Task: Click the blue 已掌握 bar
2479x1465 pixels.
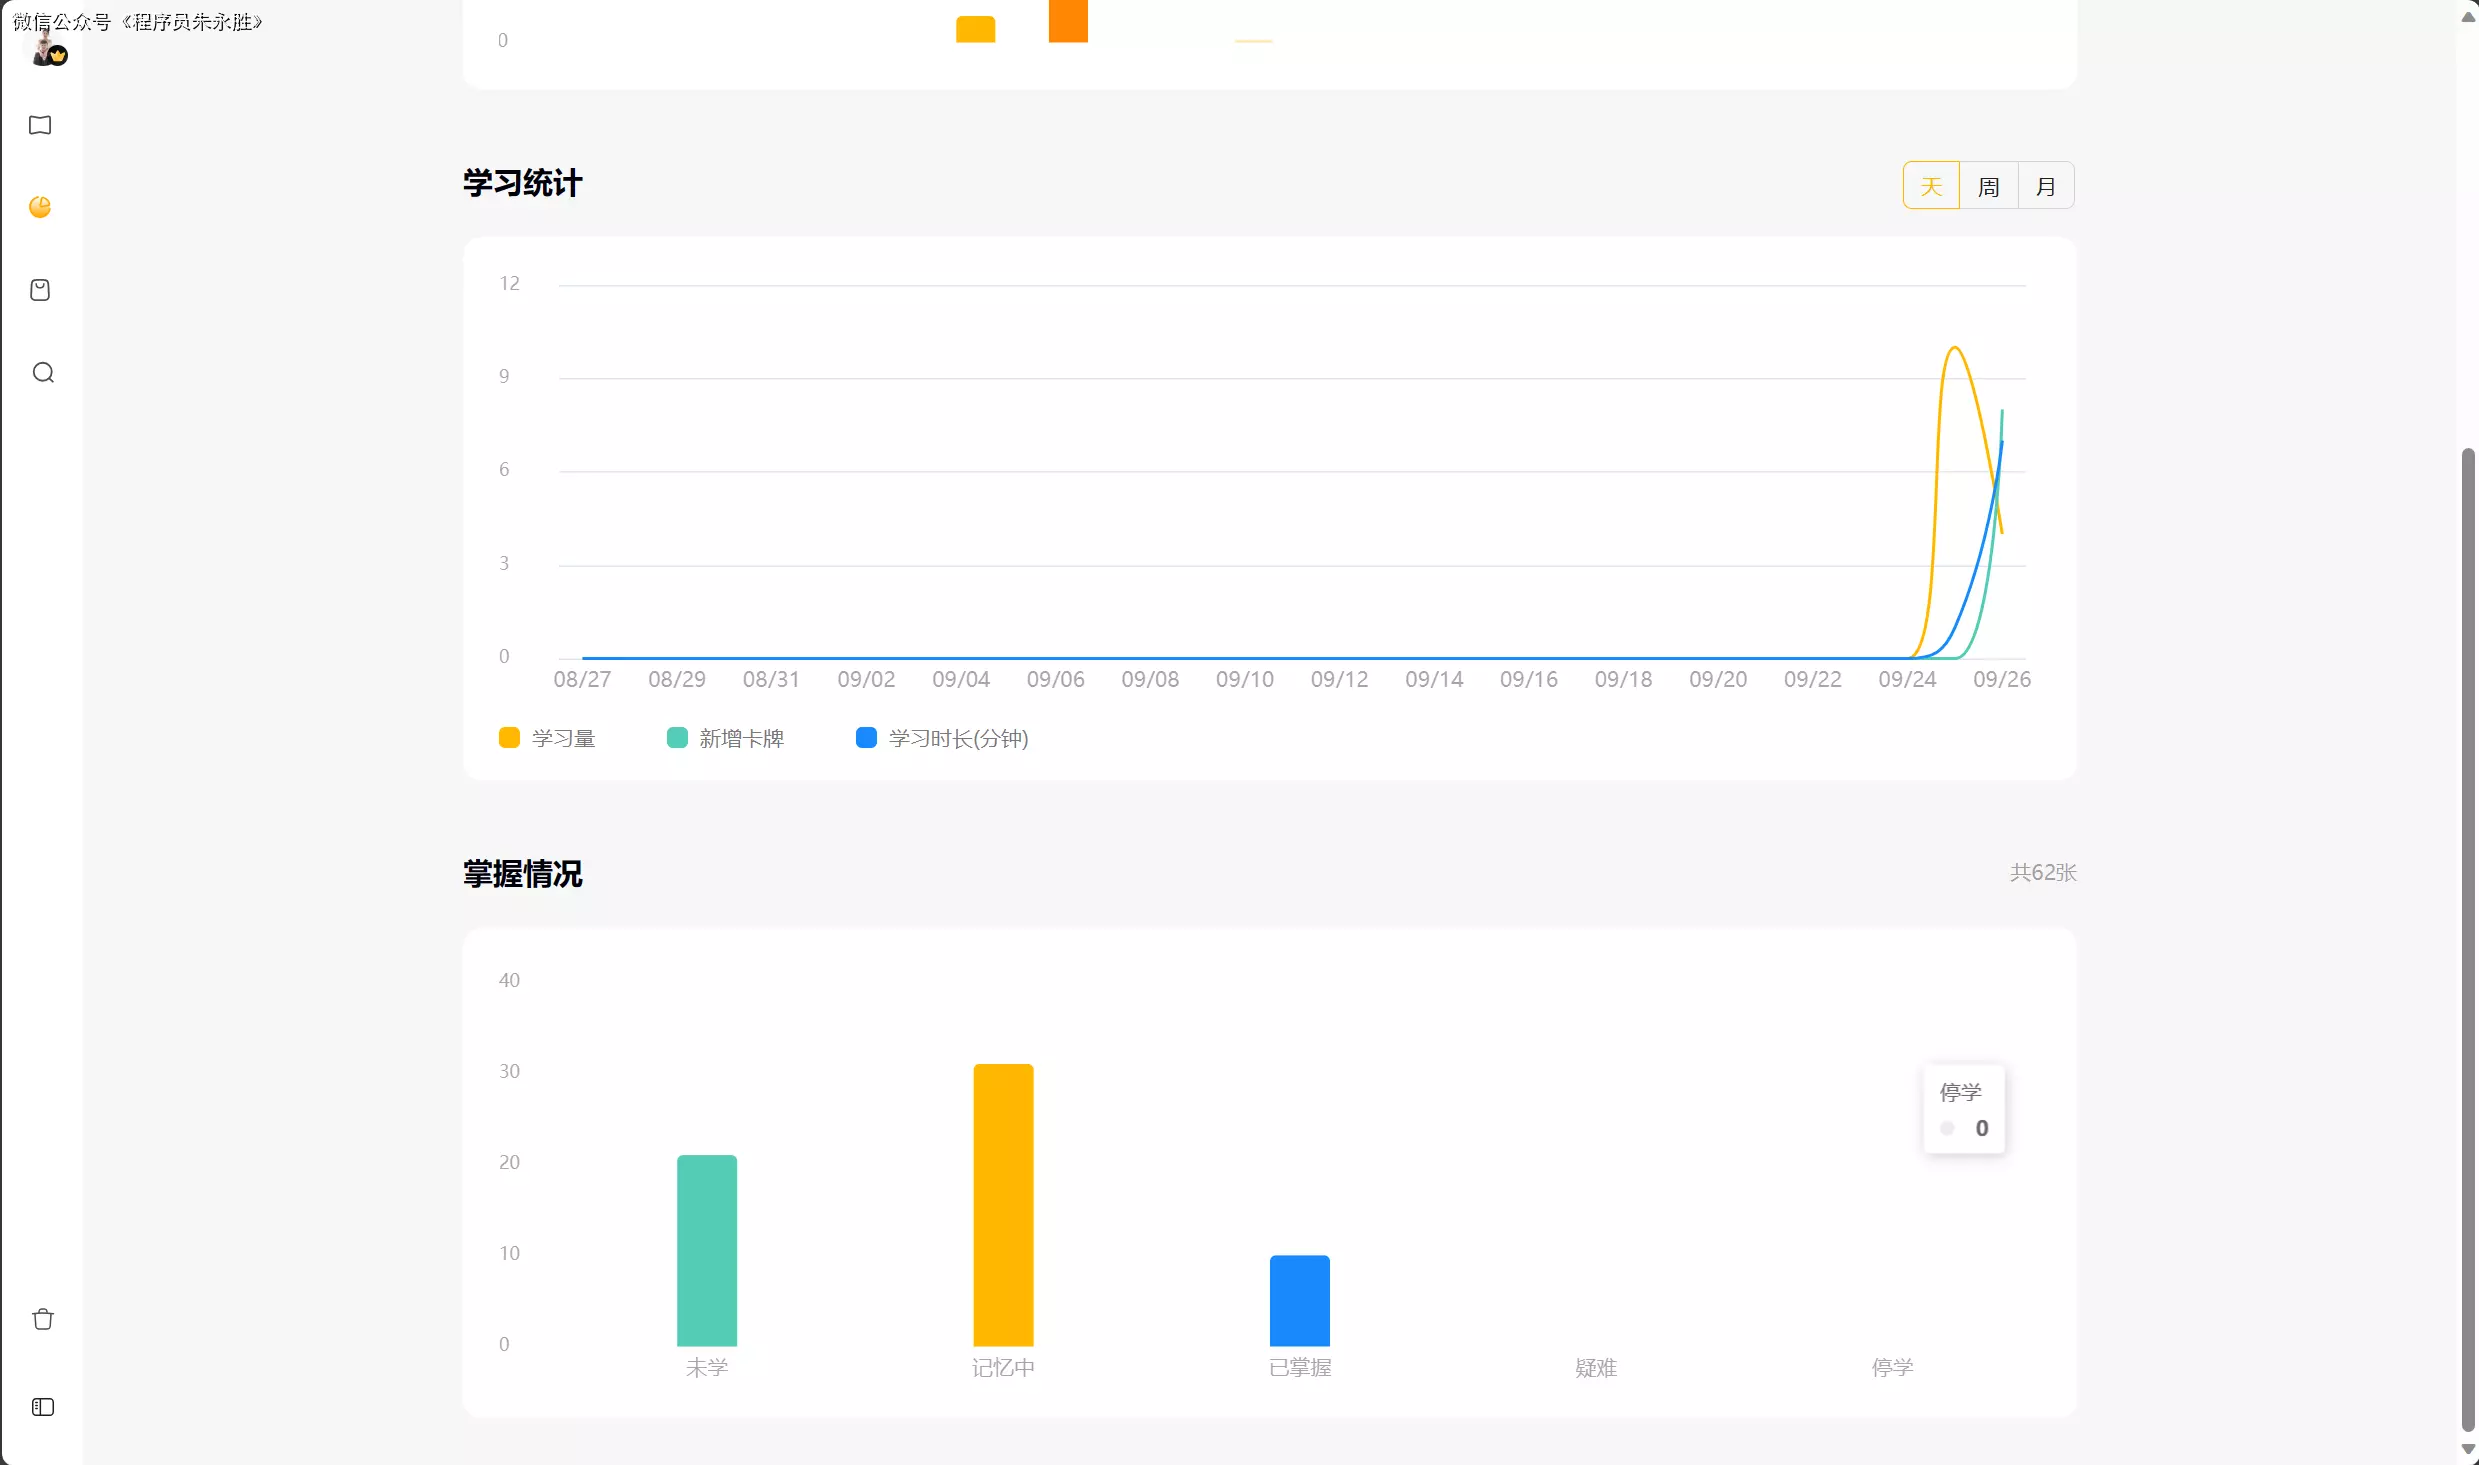Action: click(1299, 1300)
